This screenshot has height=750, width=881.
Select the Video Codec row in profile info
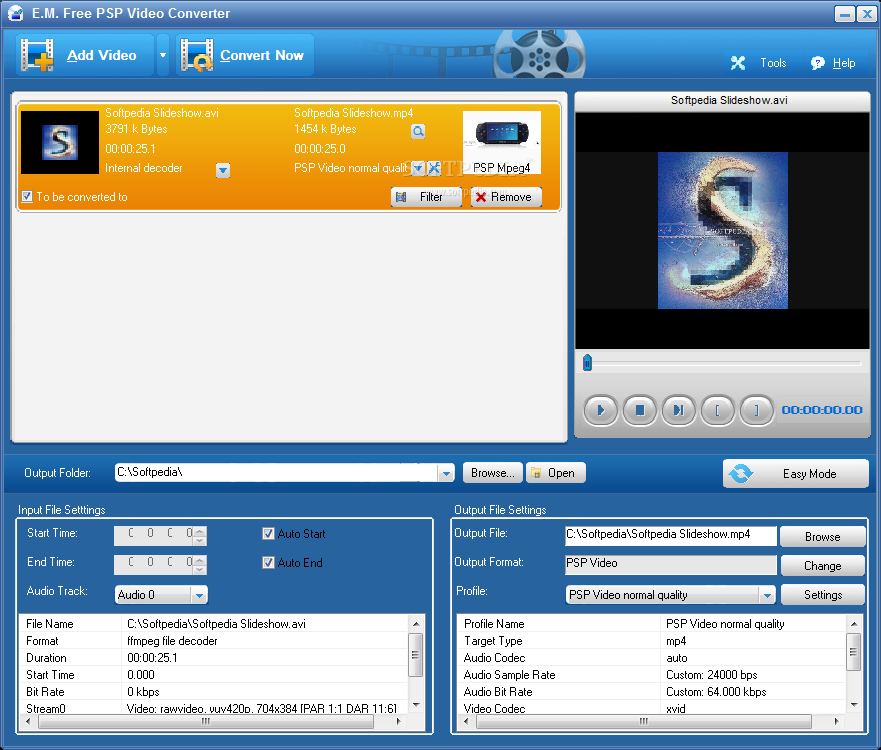coord(652,708)
